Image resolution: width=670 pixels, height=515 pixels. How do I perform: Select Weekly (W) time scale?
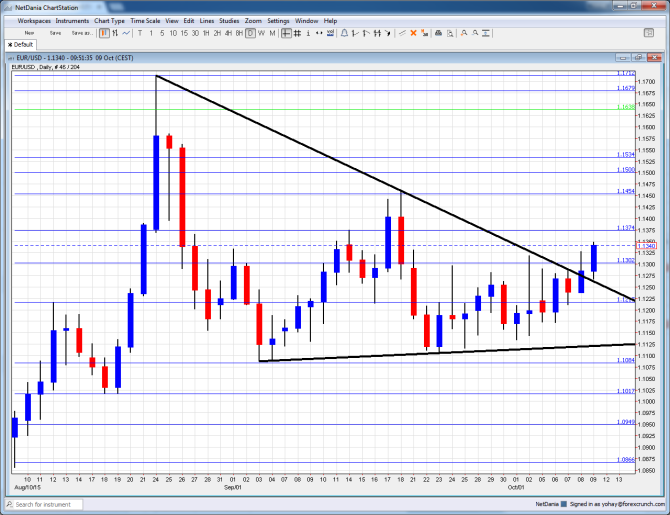pos(262,33)
